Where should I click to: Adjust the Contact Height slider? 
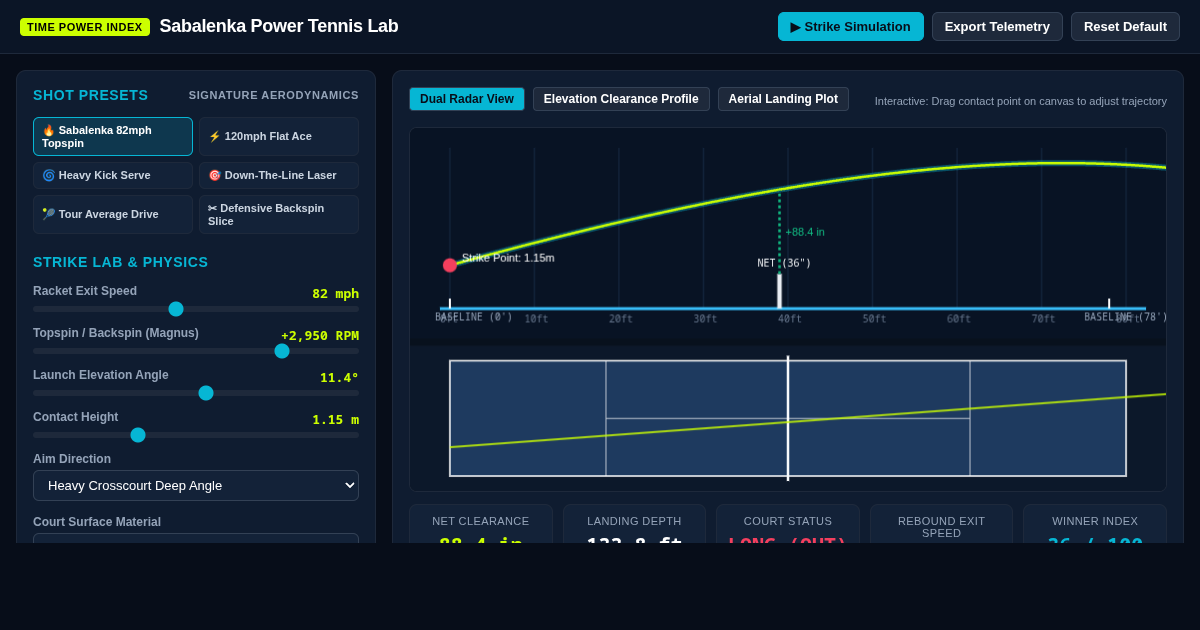(196, 435)
